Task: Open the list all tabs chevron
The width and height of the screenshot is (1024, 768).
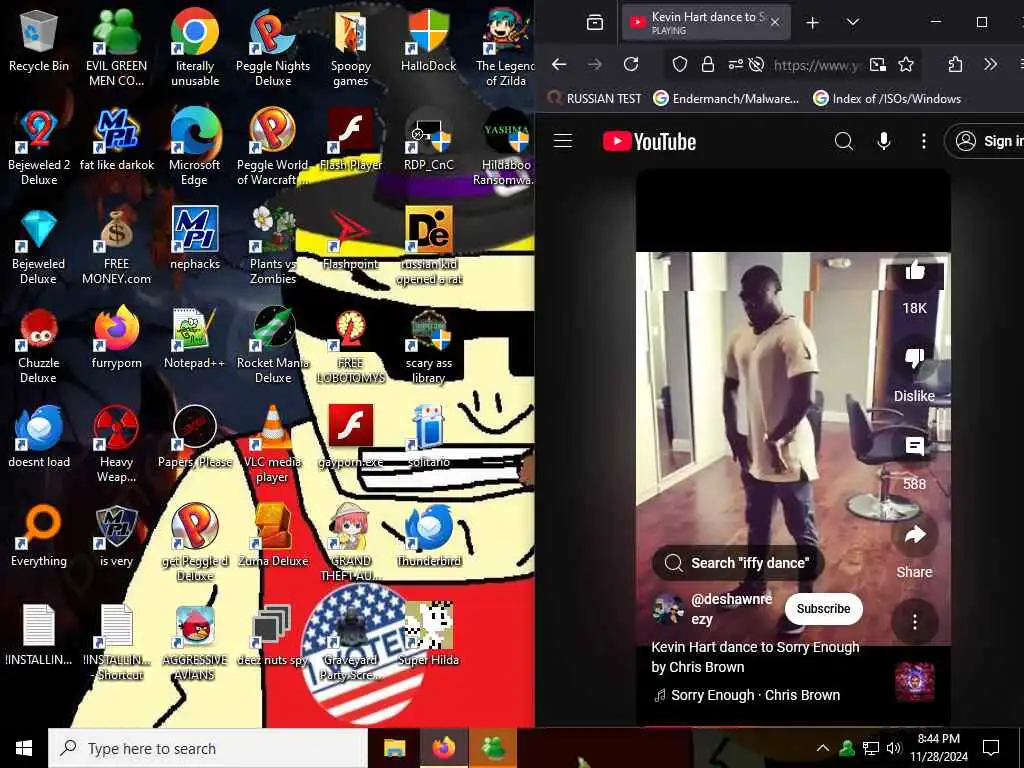Action: [852, 22]
